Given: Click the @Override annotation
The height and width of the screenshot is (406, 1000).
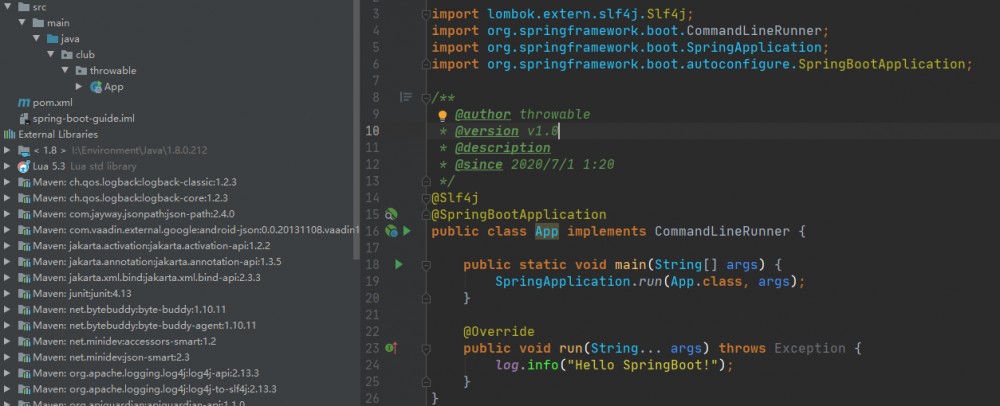Looking at the screenshot, I should tap(499, 331).
